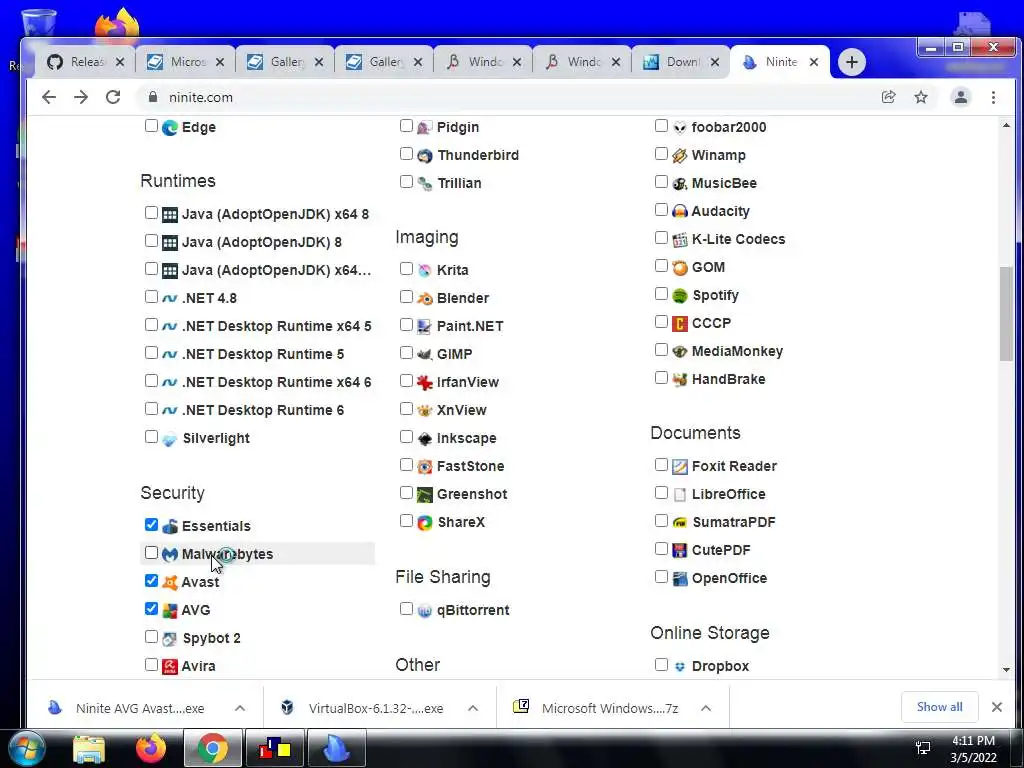Click the IrfanView red icon

[x=424, y=382]
